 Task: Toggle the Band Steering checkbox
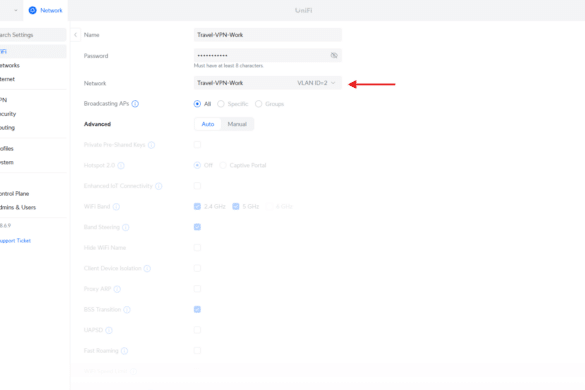tap(197, 227)
